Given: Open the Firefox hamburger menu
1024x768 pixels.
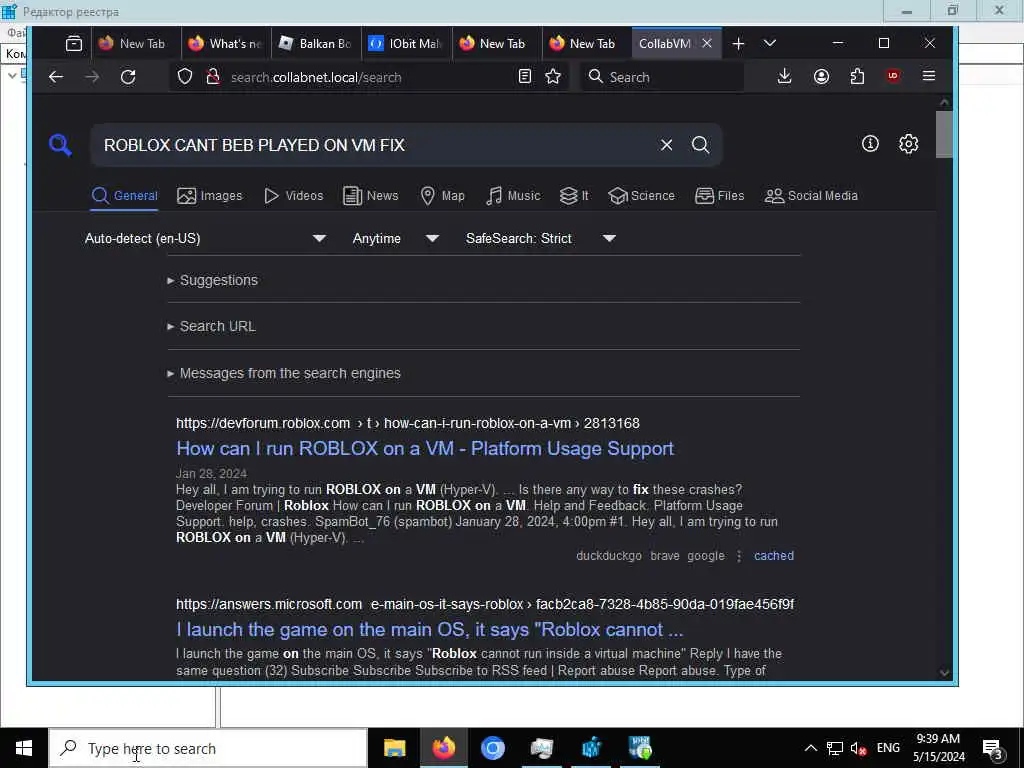Looking at the screenshot, I should 929,76.
